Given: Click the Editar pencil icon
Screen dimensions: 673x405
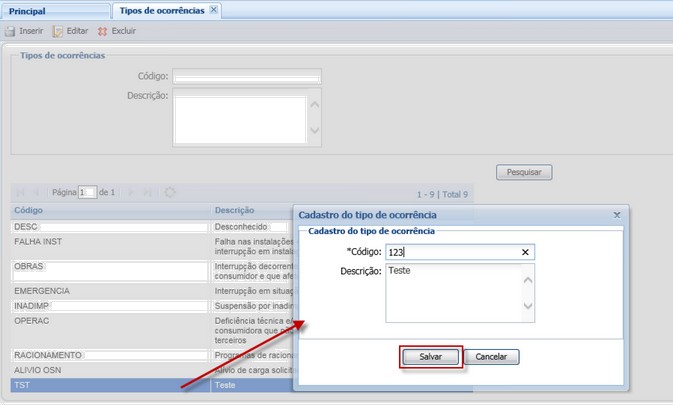Looking at the screenshot, I should click(x=58, y=31).
